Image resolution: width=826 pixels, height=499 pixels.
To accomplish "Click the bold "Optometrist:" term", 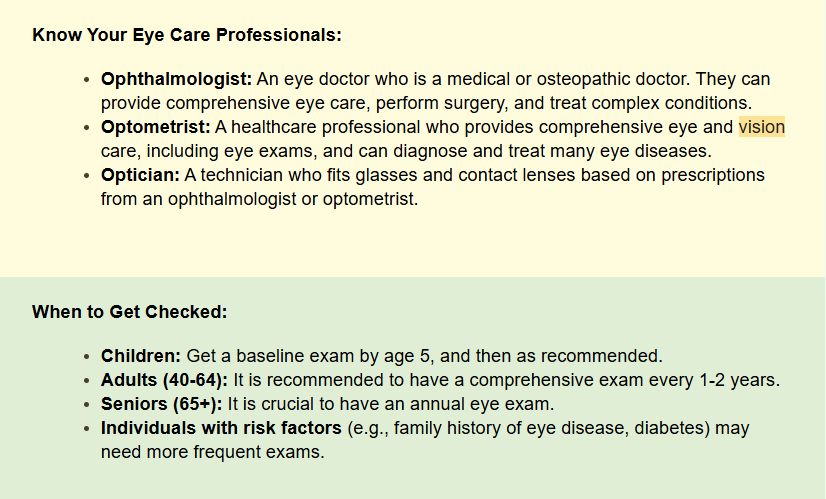I will [156, 127].
